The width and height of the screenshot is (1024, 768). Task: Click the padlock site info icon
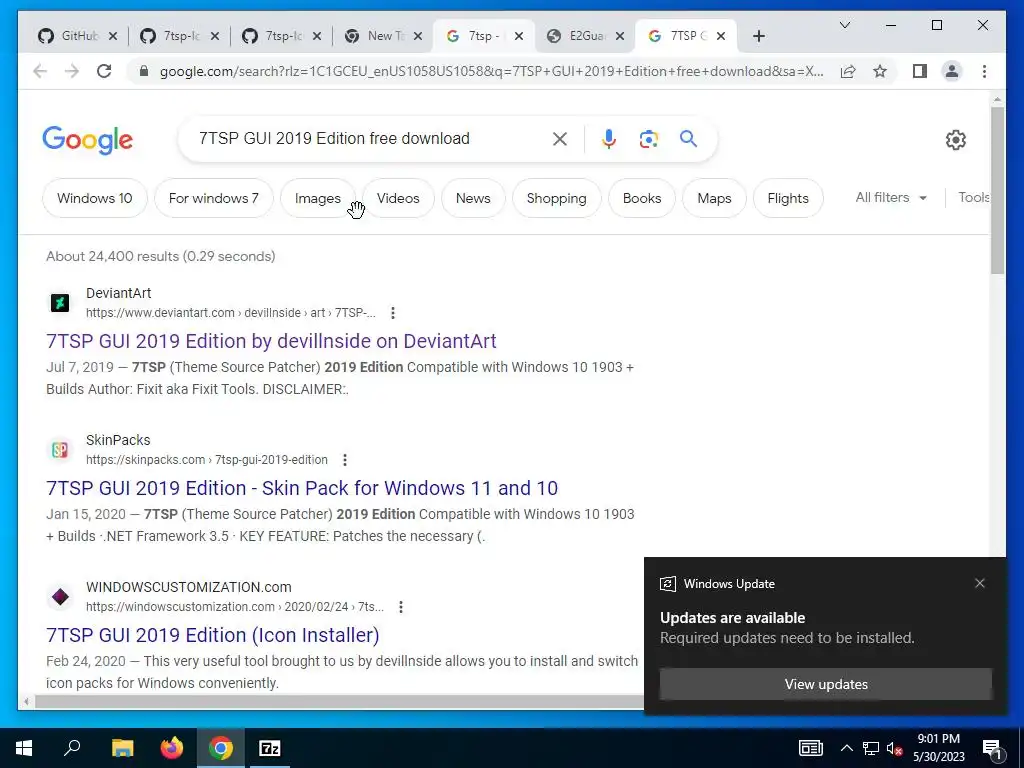point(144,71)
